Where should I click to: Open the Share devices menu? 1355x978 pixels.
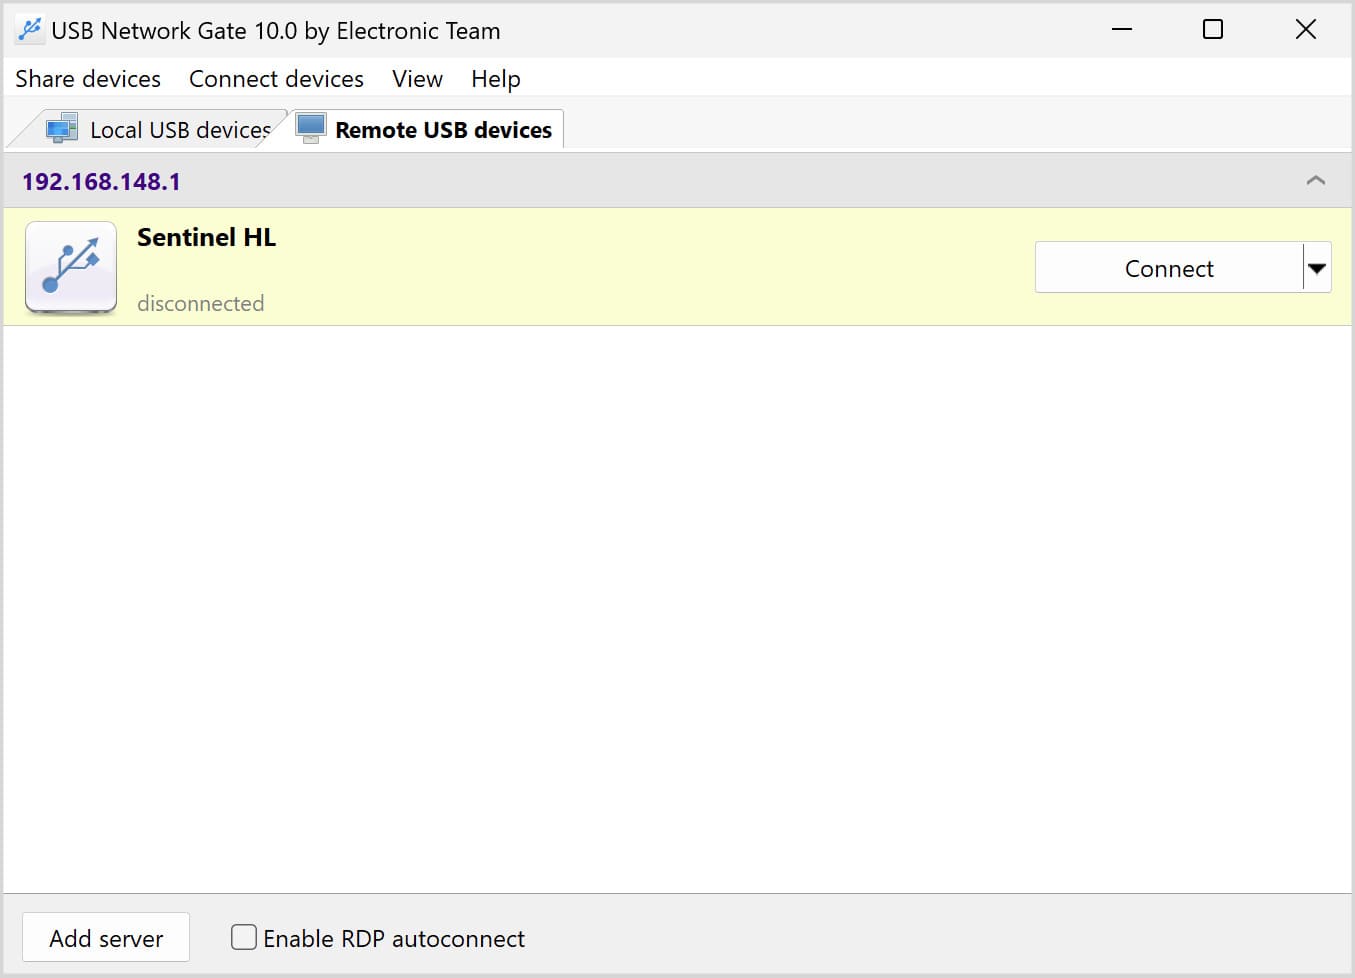click(88, 79)
